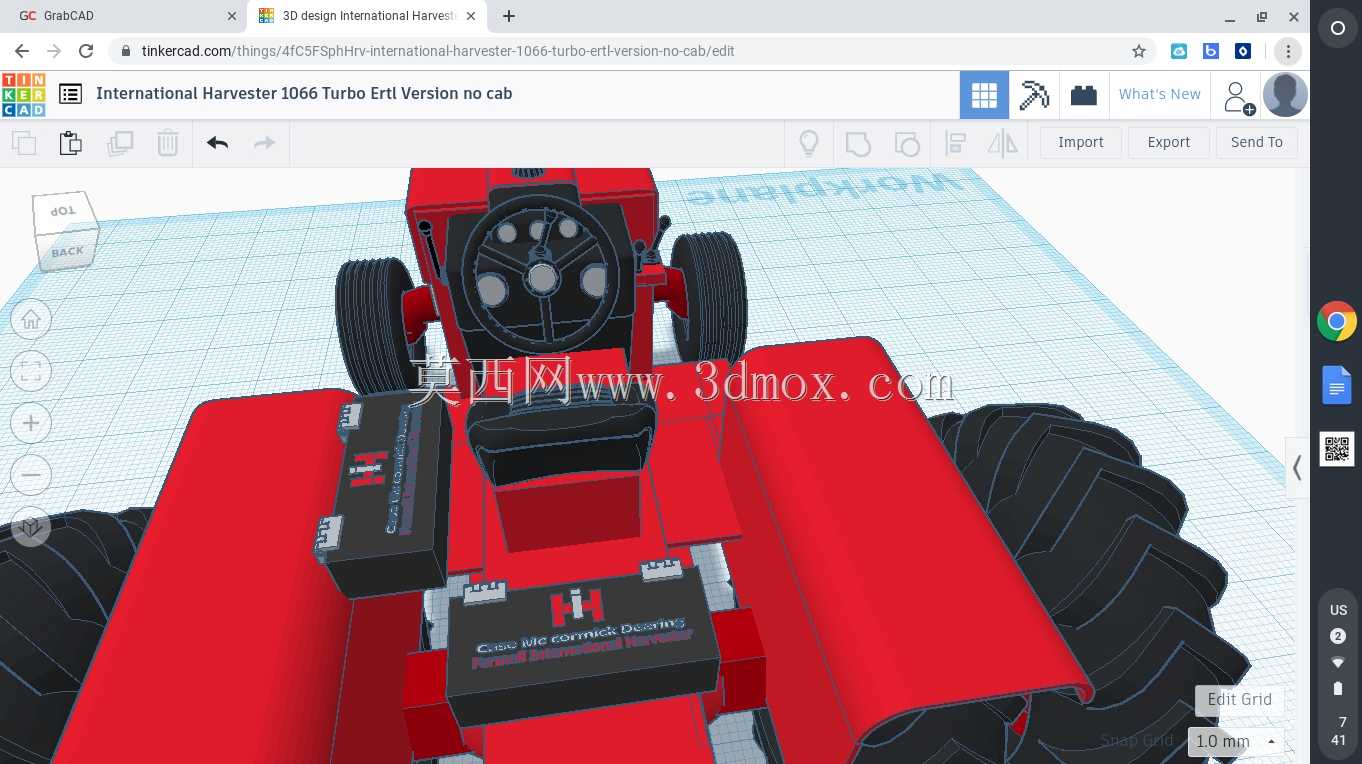This screenshot has width=1362, height=764.
Task: Click the design title text
Action: pos(304,94)
